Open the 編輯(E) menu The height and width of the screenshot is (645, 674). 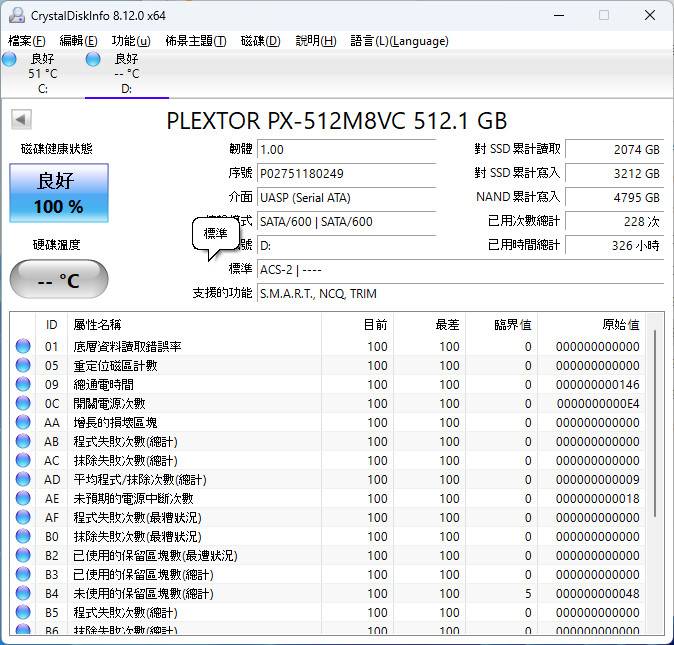point(78,41)
